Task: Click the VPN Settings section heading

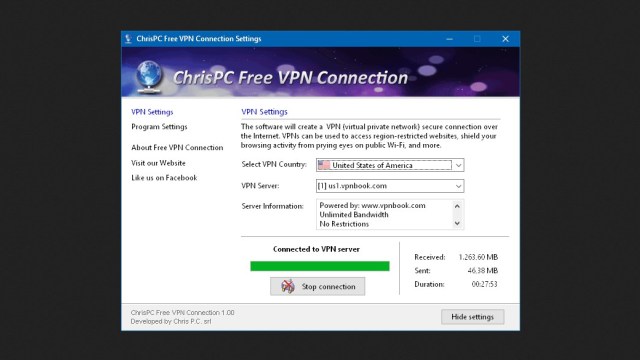Action: coord(264,112)
